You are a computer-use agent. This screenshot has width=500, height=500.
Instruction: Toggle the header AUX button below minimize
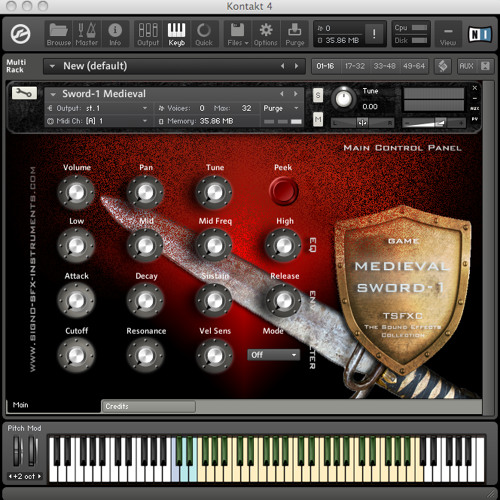click(x=475, y=109)
